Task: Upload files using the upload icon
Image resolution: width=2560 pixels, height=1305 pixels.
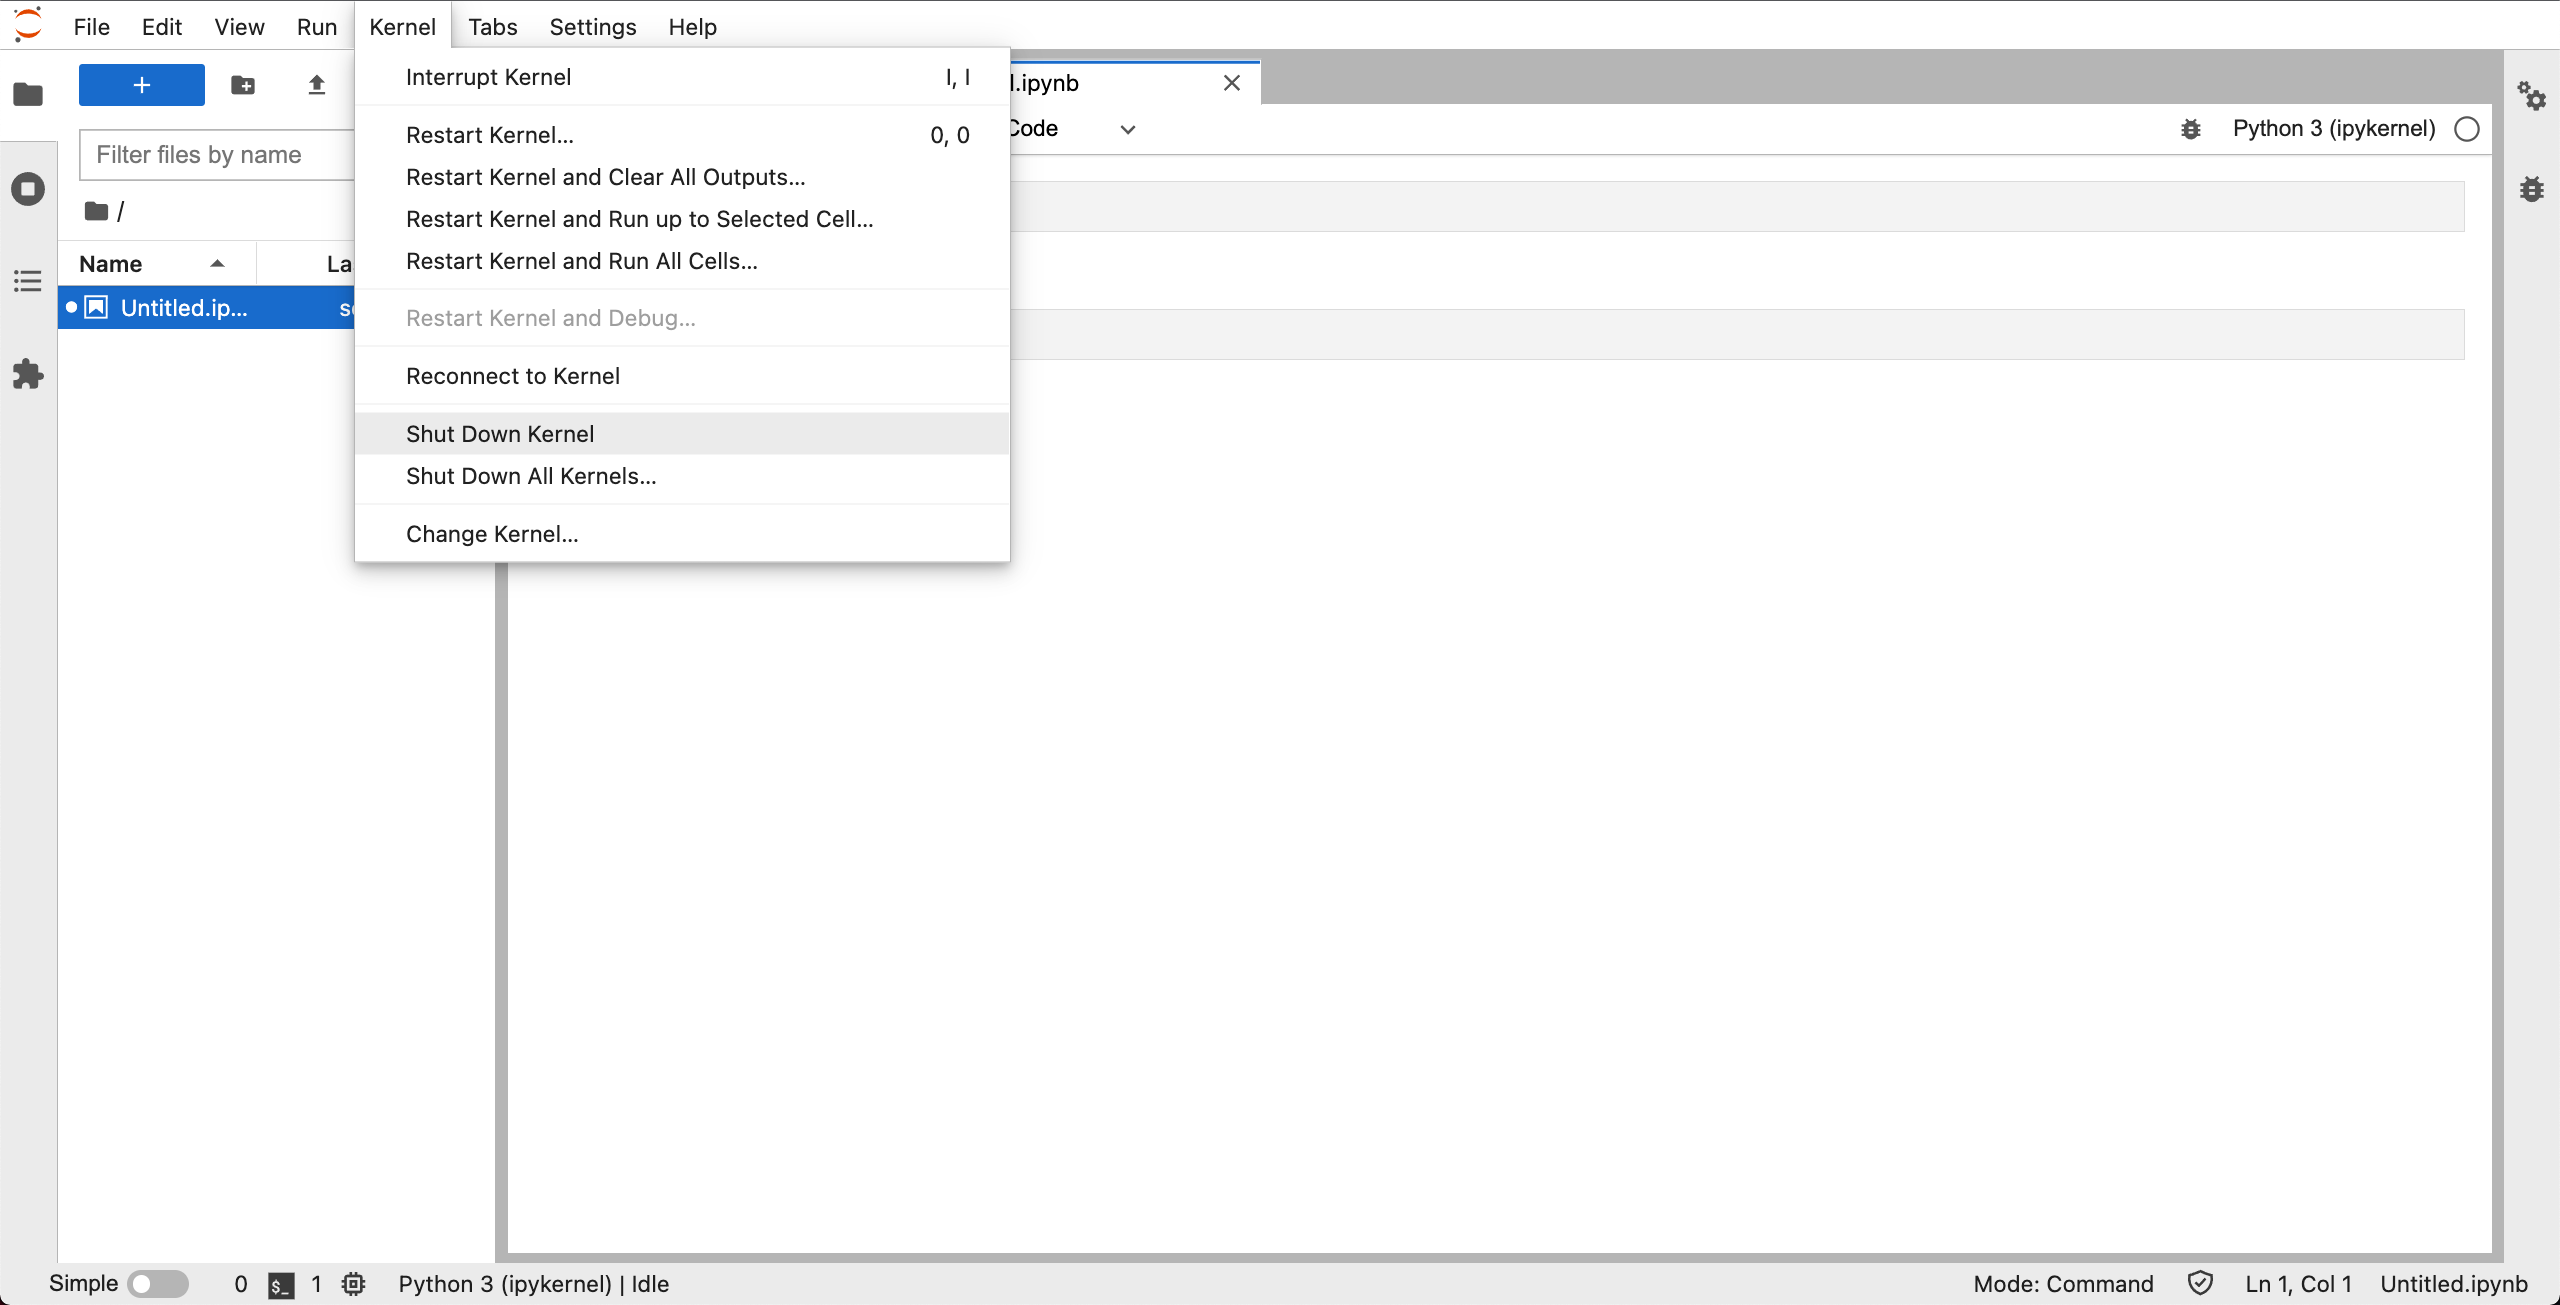Action: tap(316, 85)
